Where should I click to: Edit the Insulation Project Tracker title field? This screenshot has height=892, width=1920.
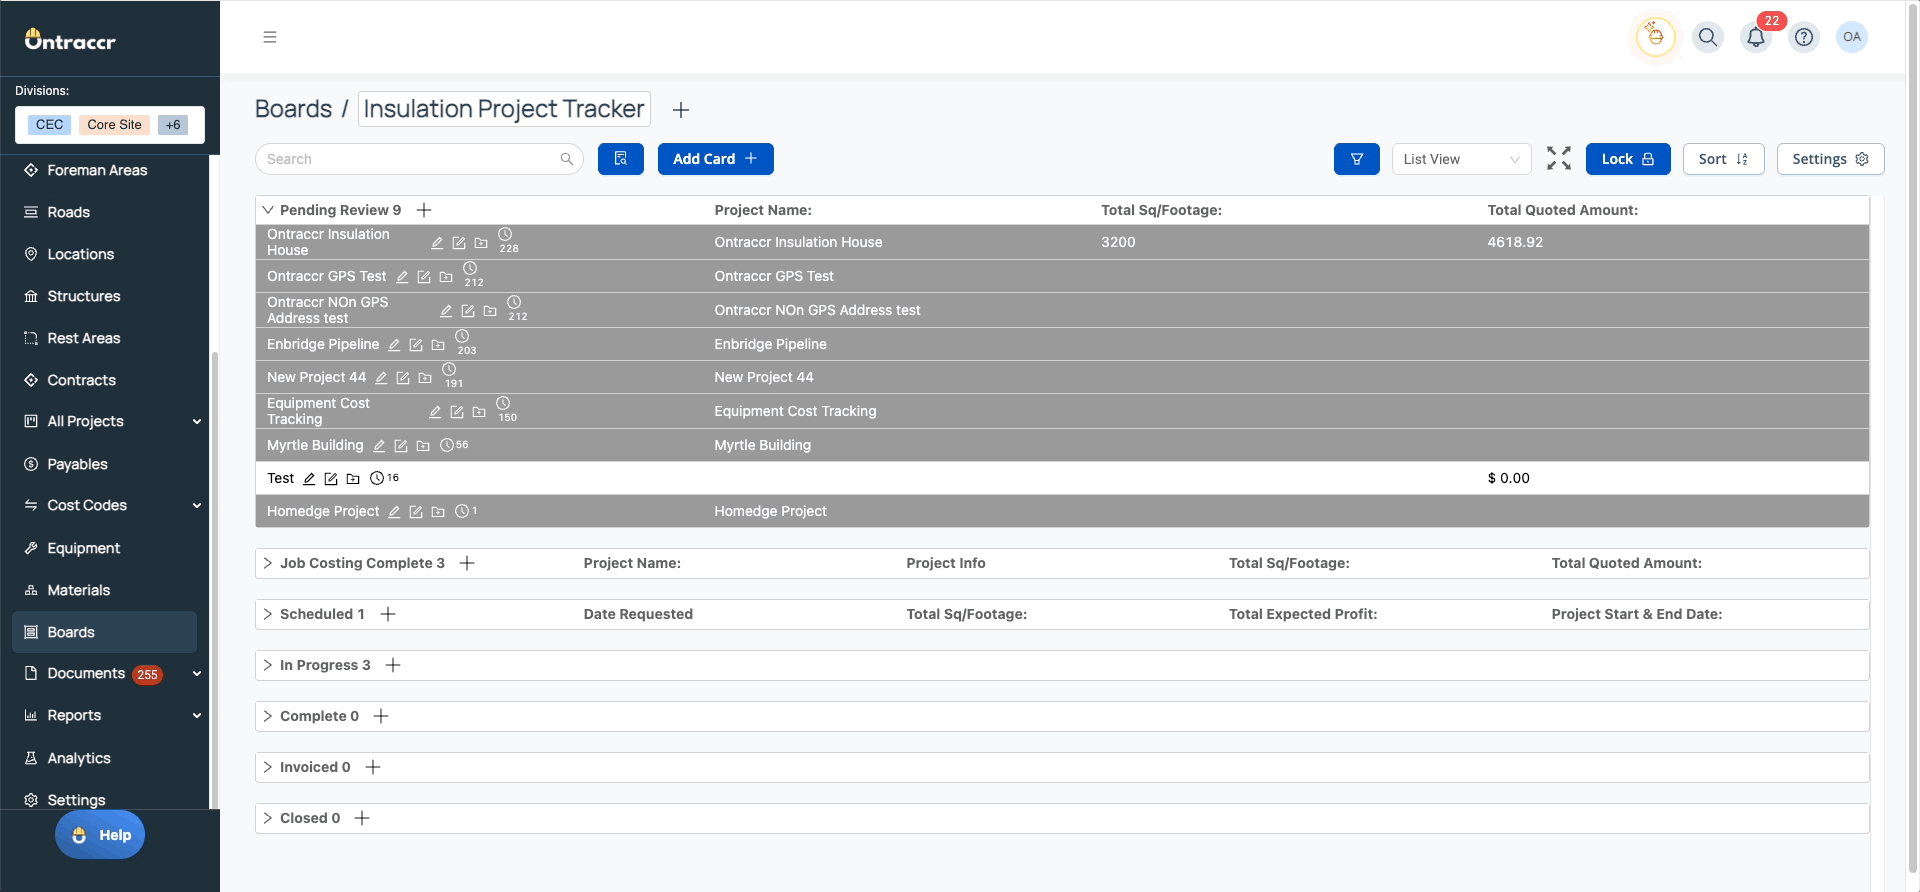(504, 109)
